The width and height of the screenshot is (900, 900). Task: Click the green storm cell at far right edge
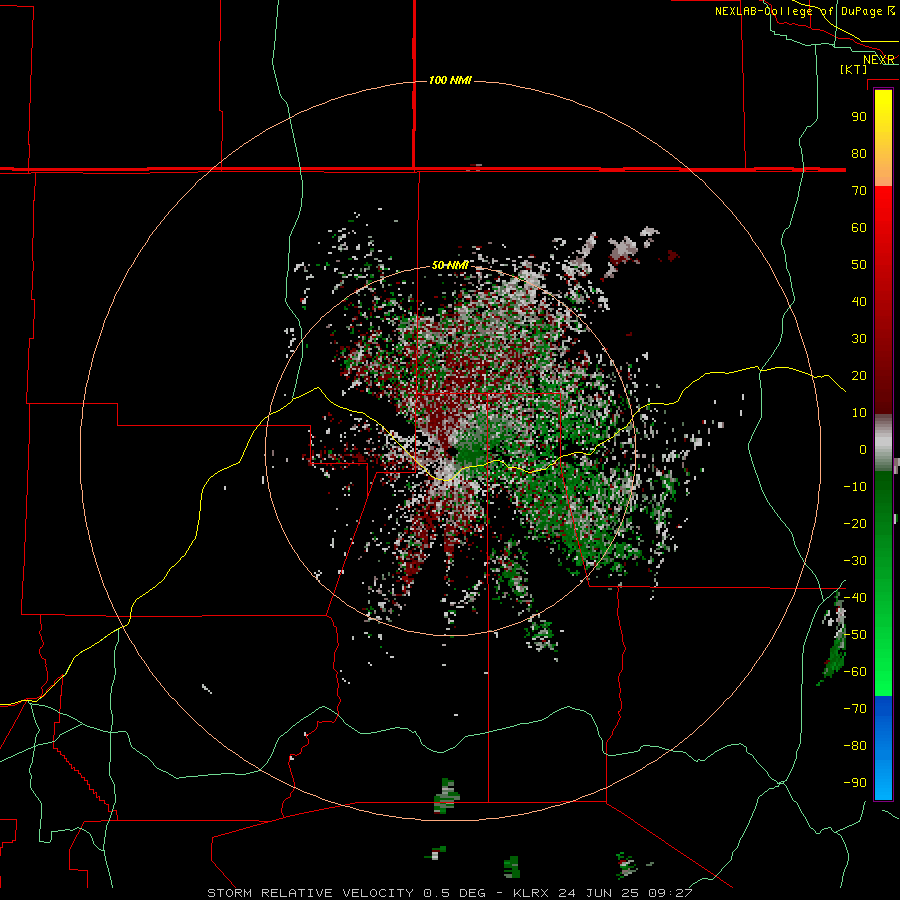834,640
